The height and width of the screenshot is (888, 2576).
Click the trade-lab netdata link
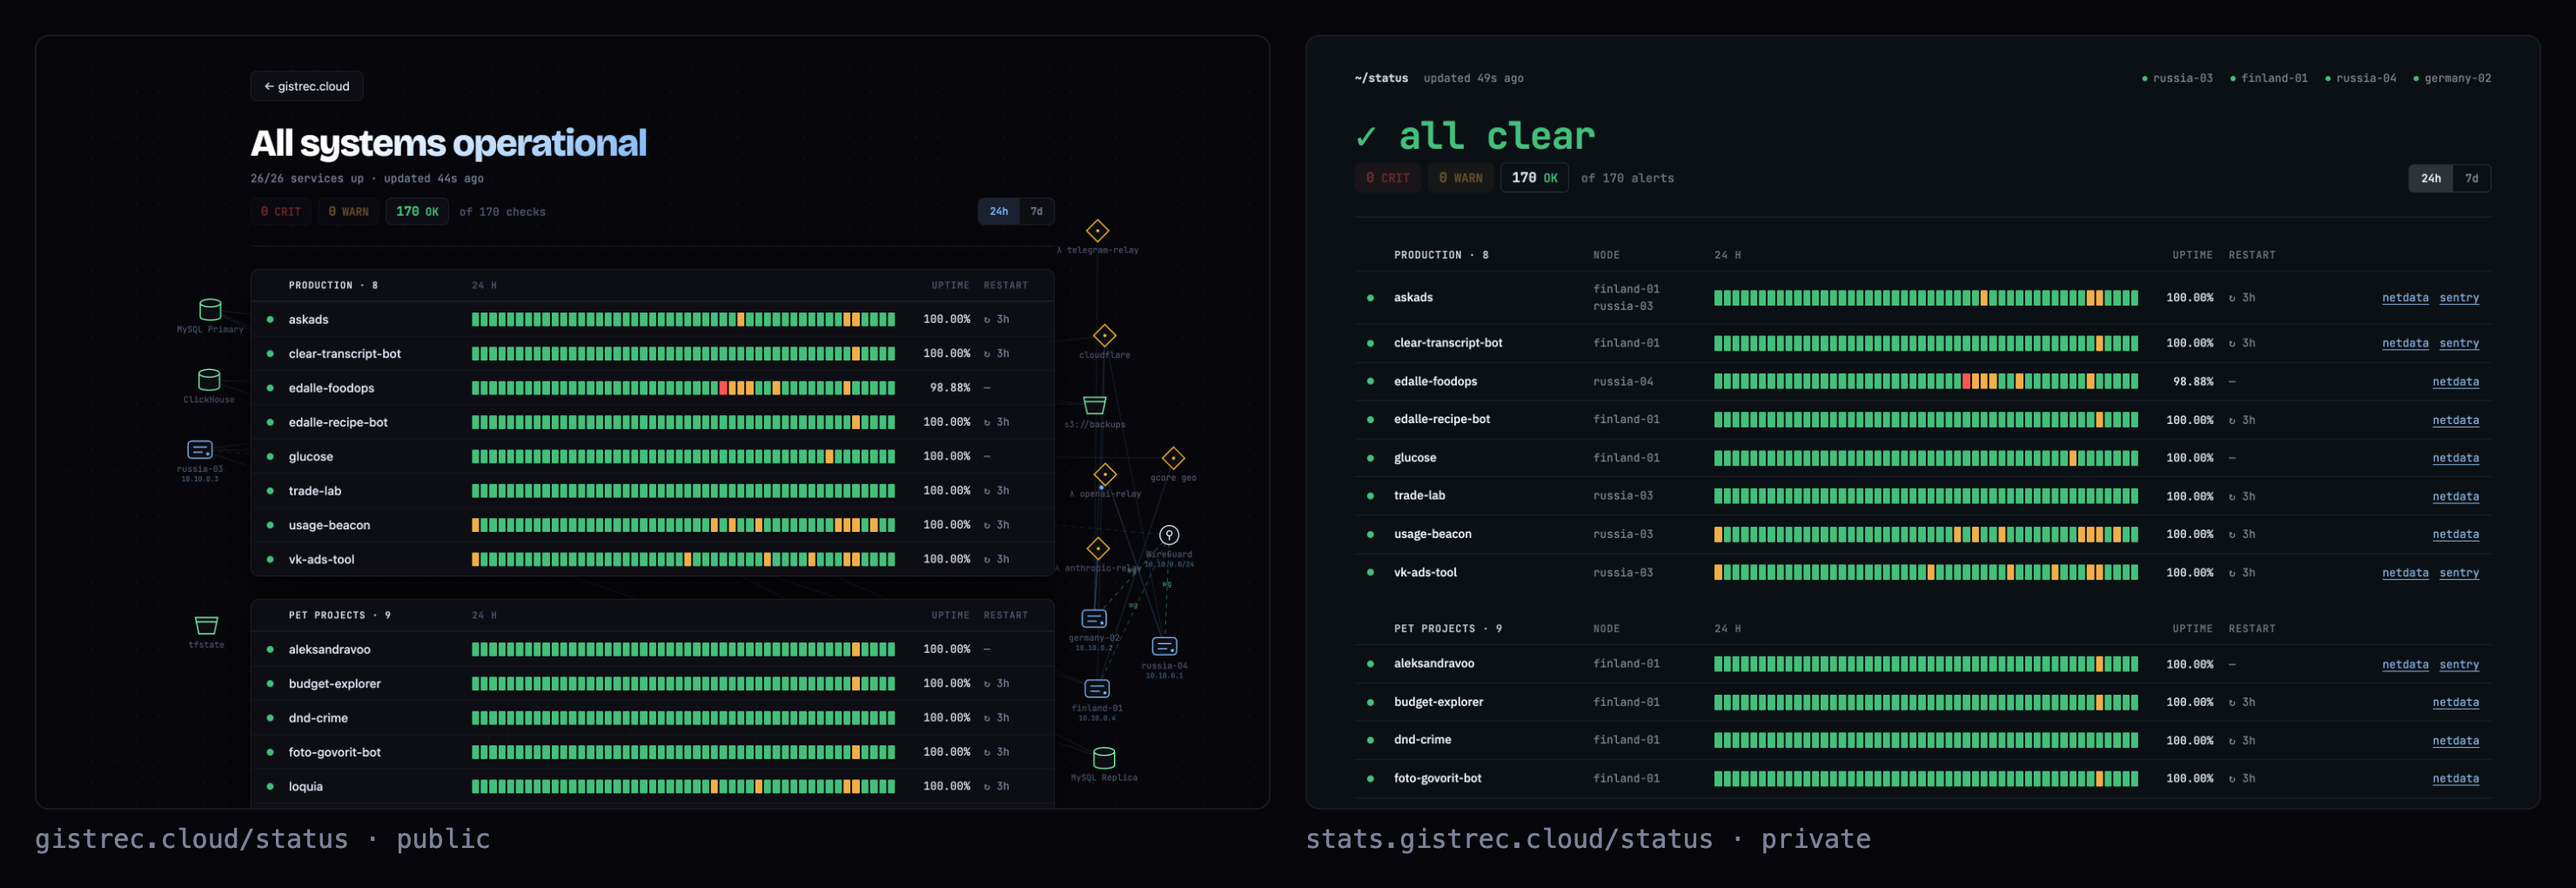[2455, 497]
